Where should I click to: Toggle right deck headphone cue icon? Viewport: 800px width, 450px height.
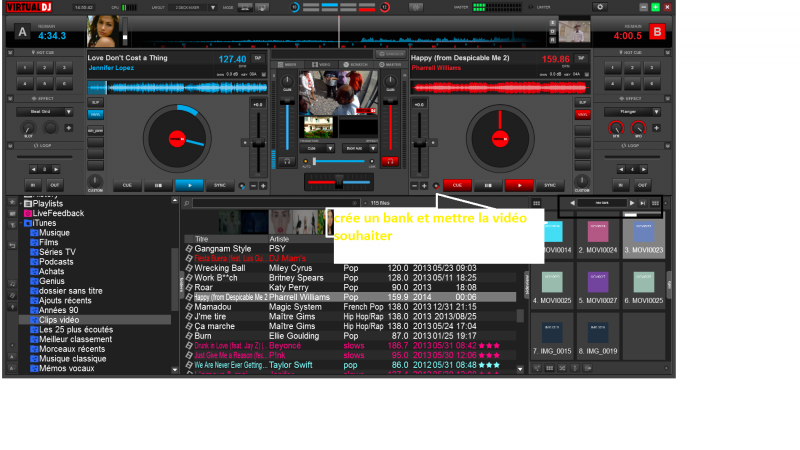388,160
